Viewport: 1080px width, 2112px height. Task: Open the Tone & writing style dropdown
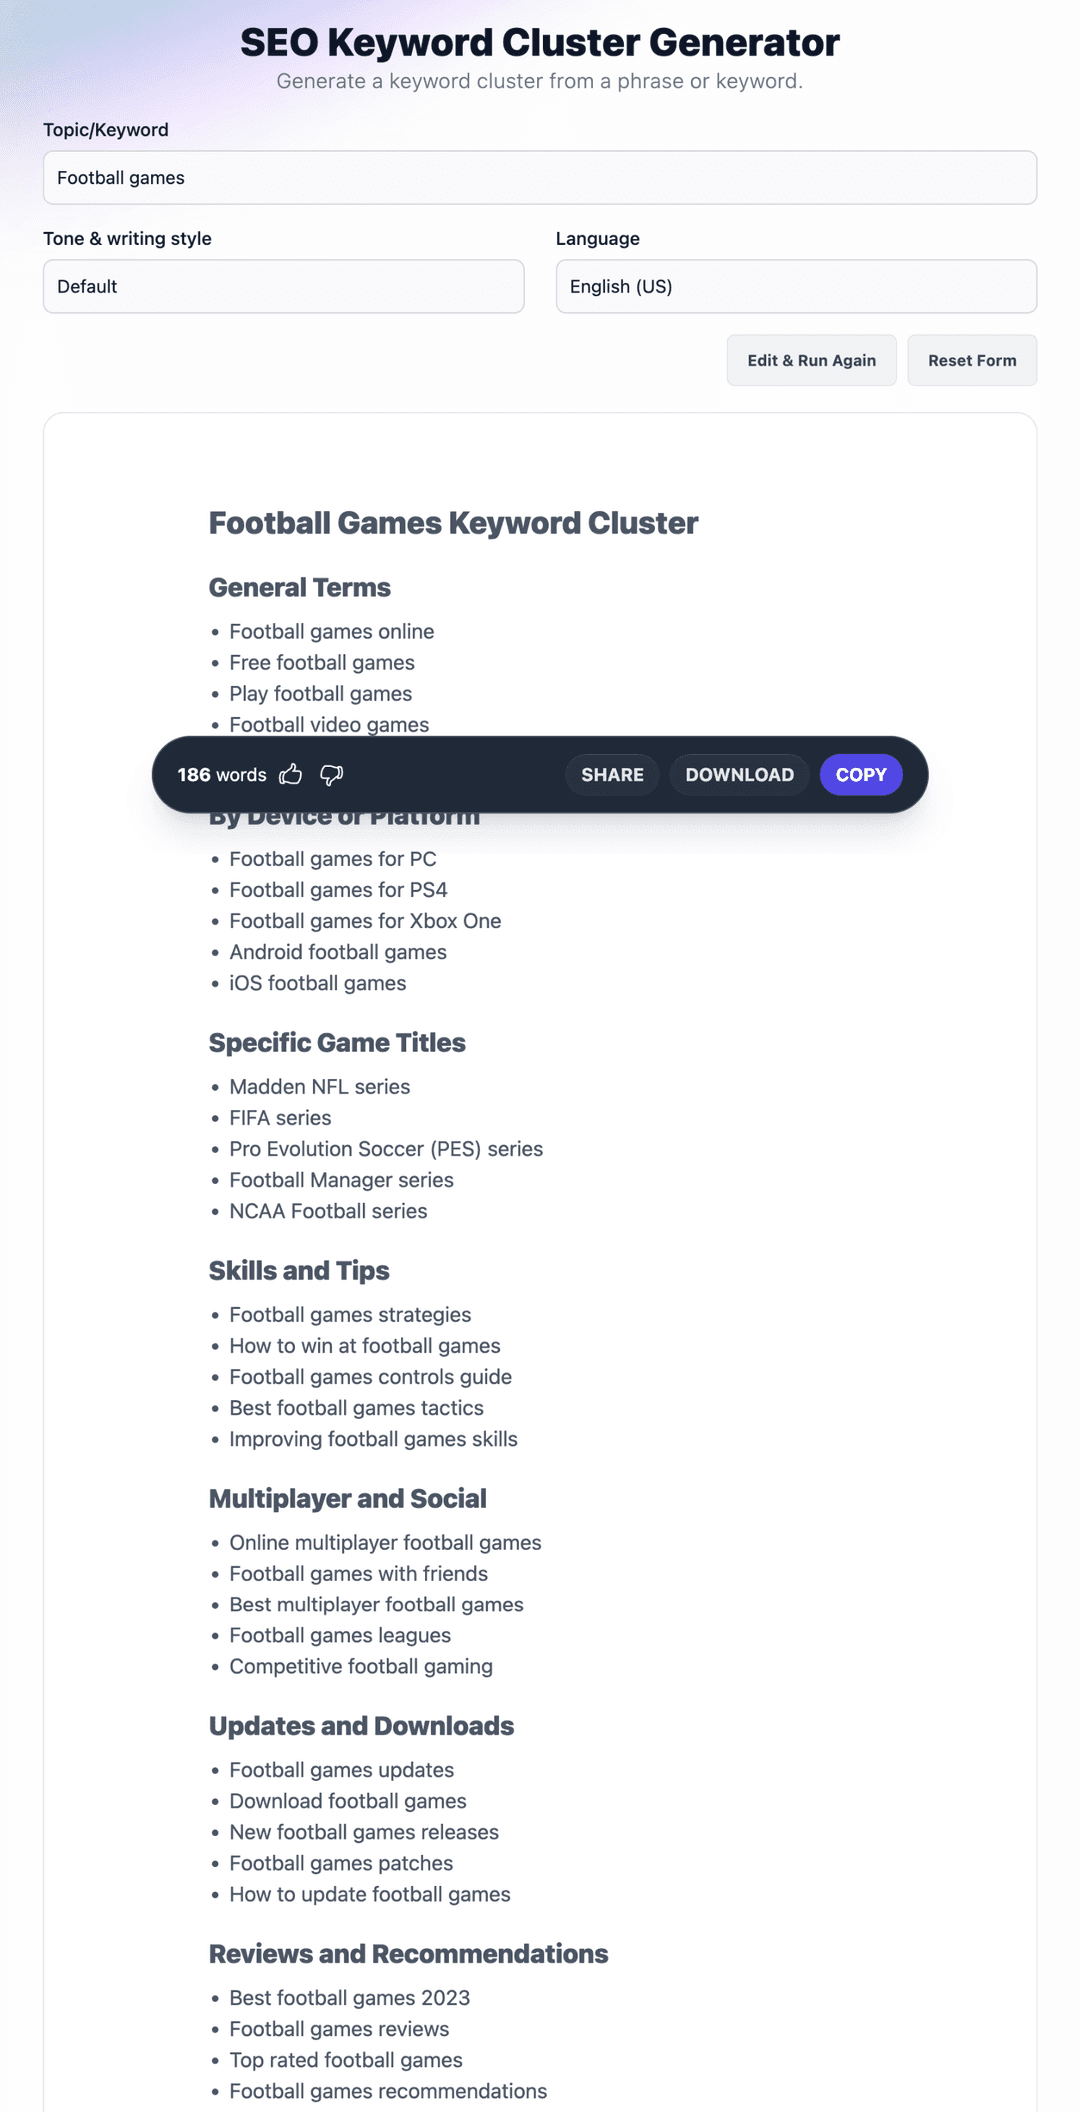coord(283,286)
